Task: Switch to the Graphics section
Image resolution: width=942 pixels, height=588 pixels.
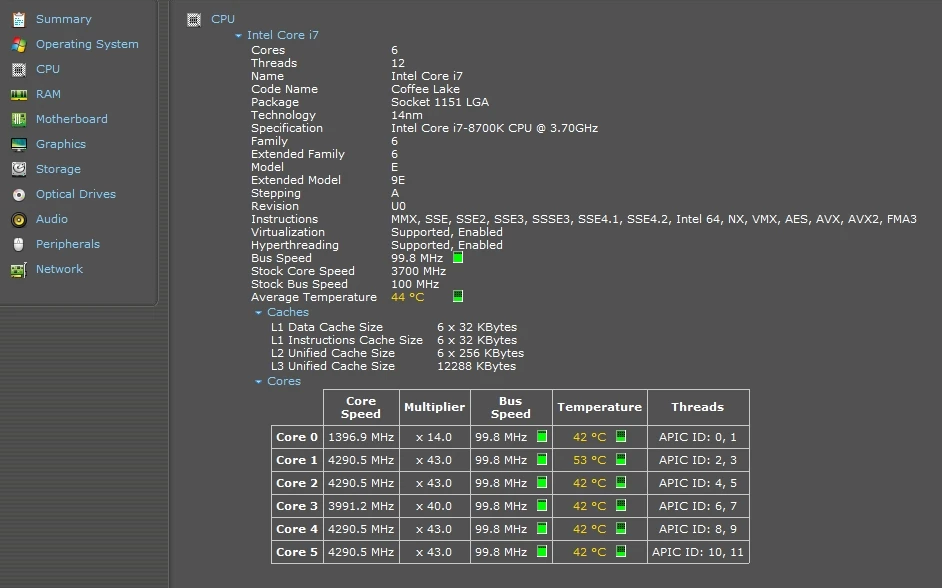Action: (61, 144)
